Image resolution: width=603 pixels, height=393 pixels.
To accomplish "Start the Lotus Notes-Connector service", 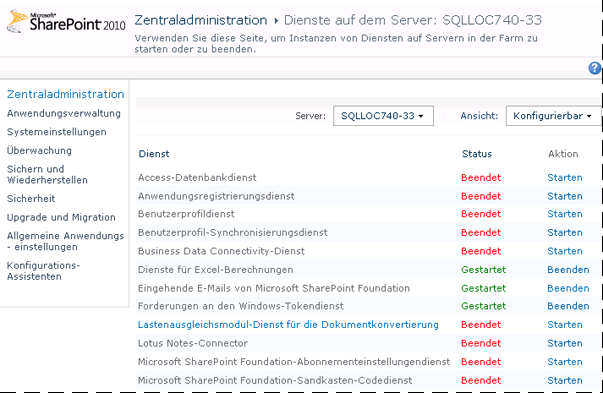I will click(x=565, y=343).
